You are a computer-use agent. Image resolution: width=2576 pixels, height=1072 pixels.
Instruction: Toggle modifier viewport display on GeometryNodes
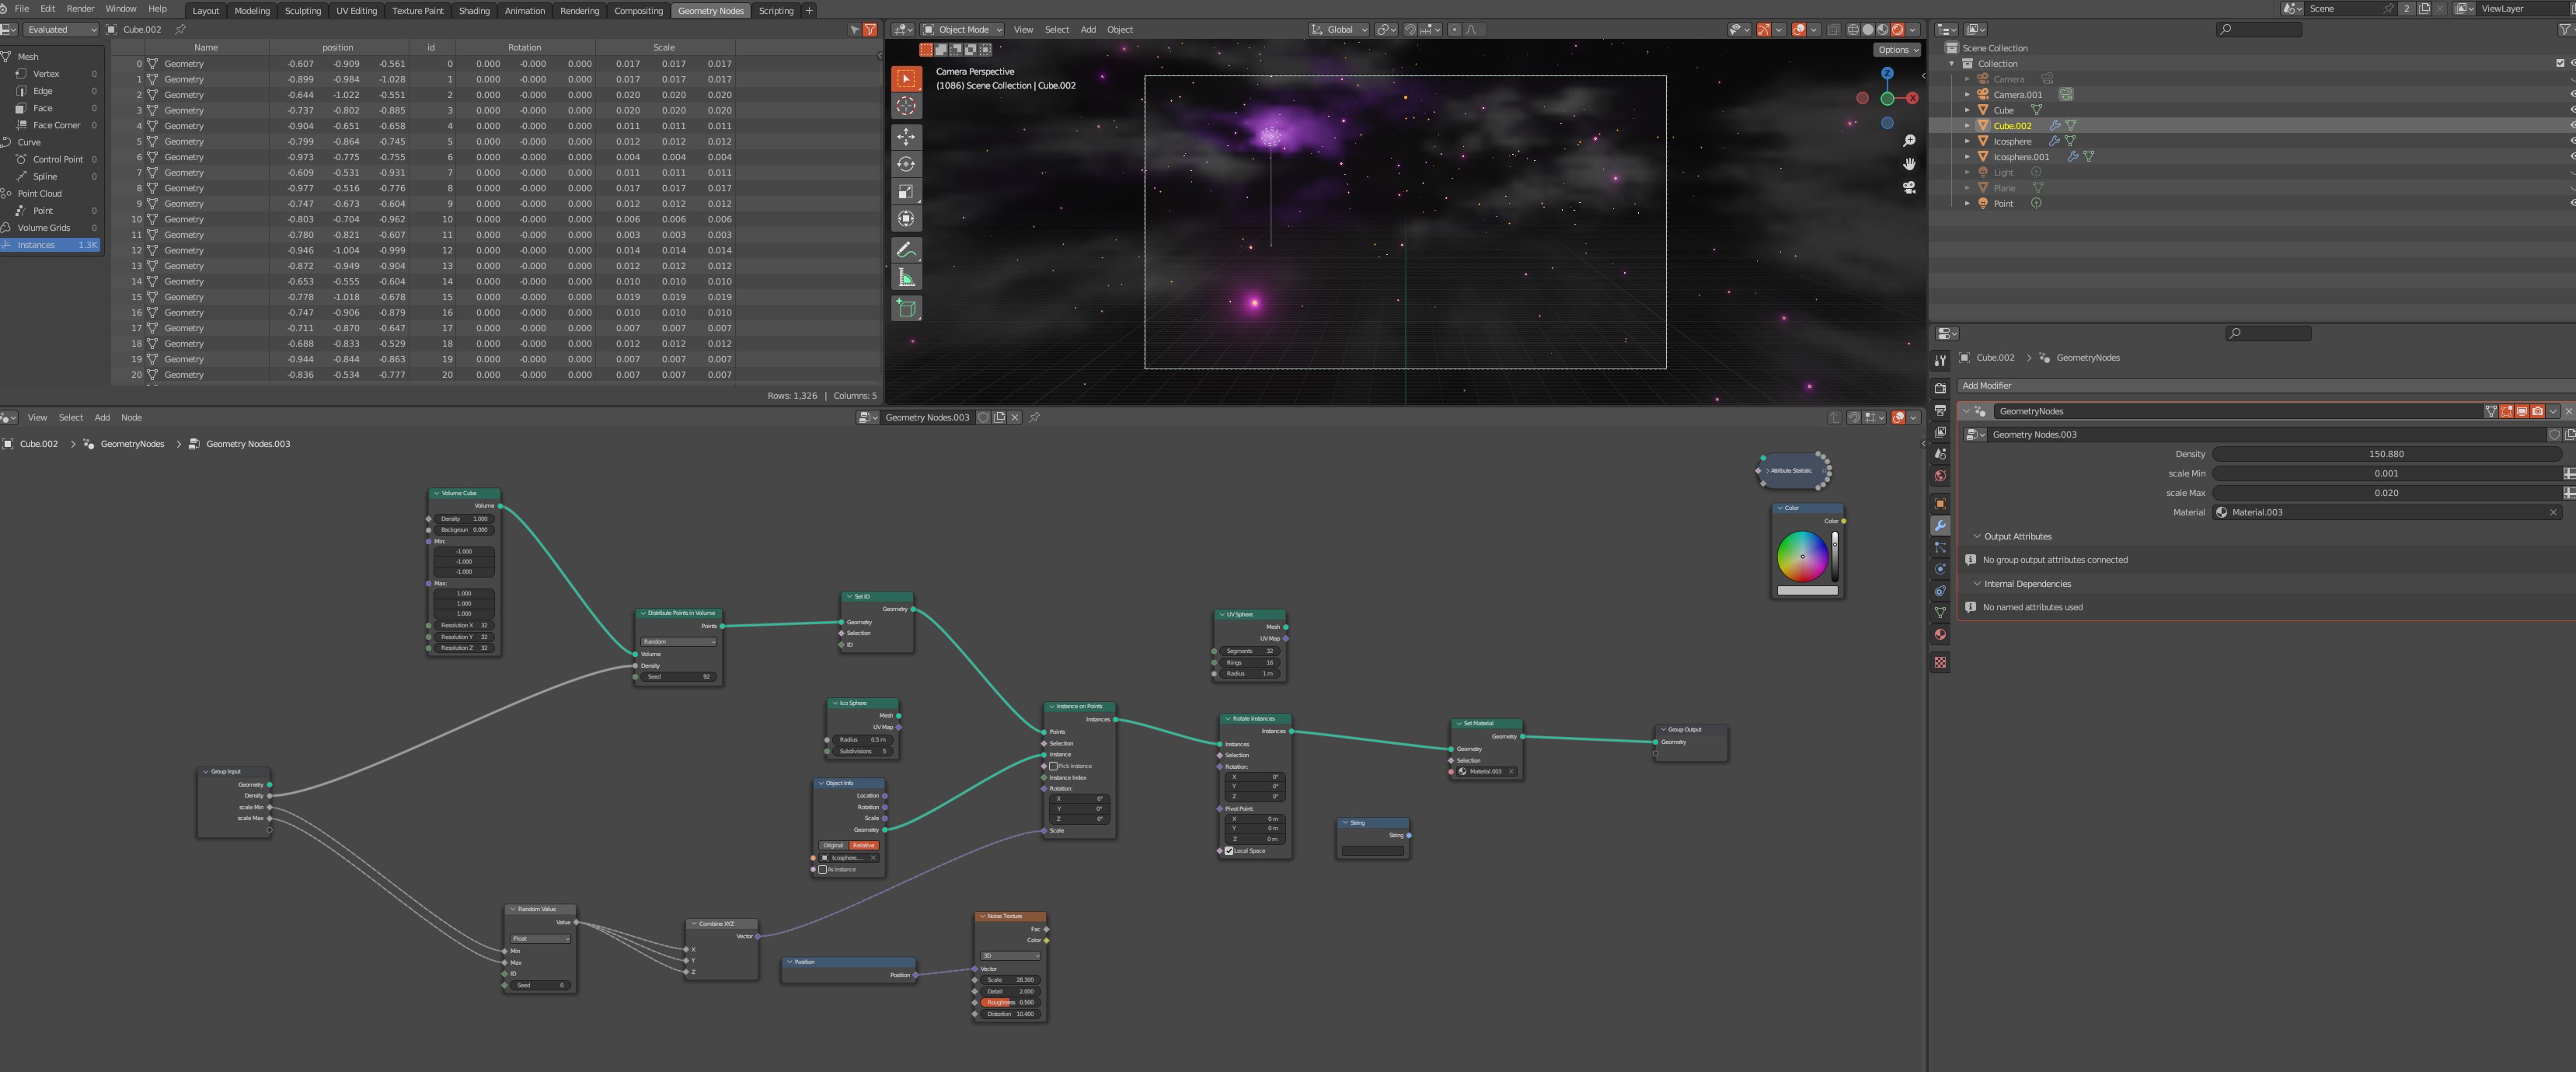point(2522,411)
